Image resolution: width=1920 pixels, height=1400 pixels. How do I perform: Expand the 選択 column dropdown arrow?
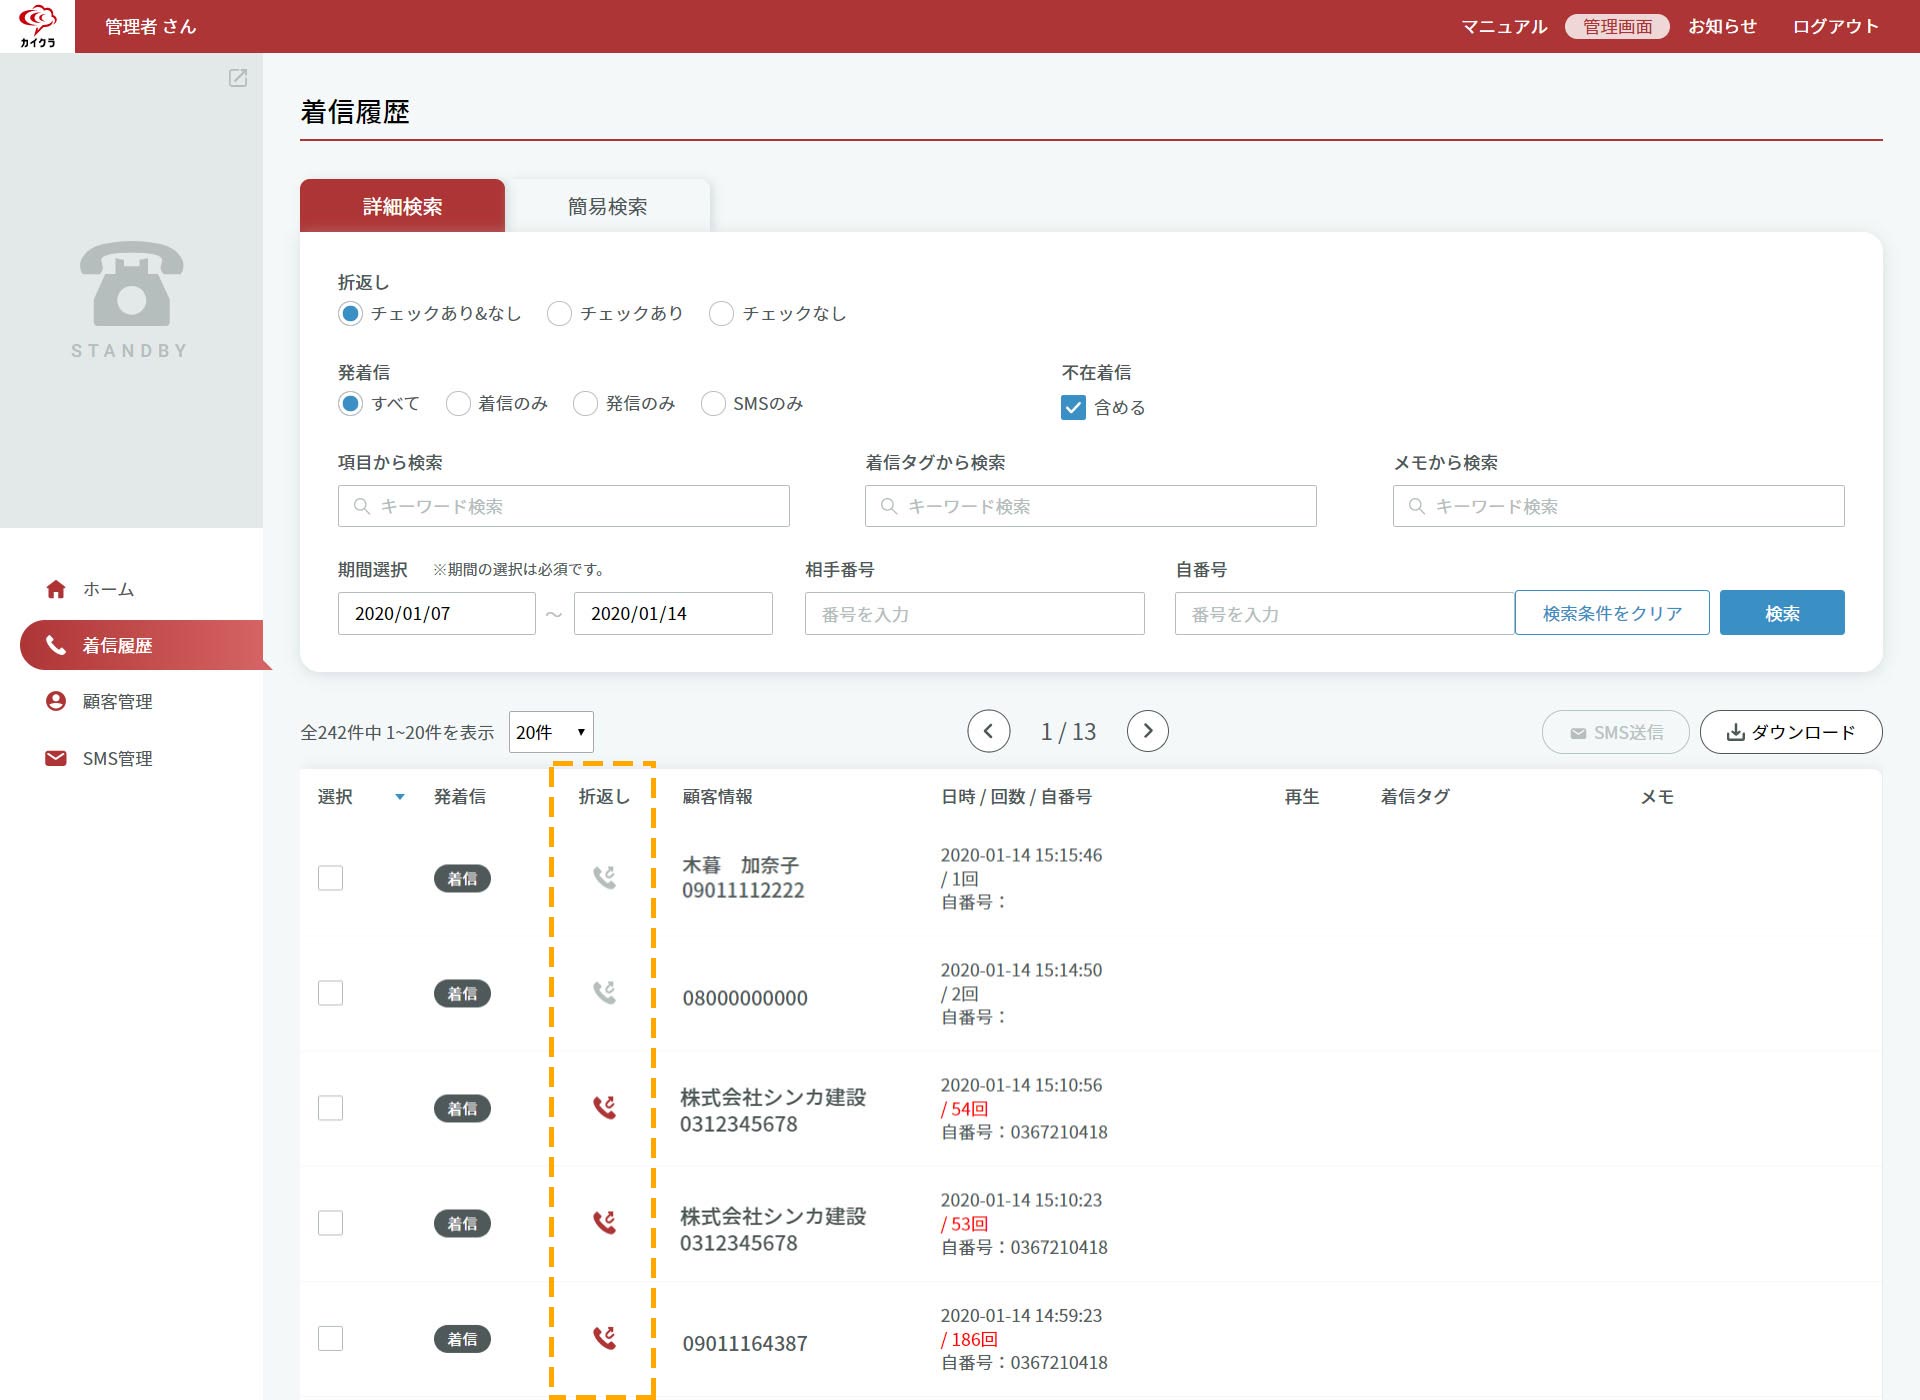(400, 797)
